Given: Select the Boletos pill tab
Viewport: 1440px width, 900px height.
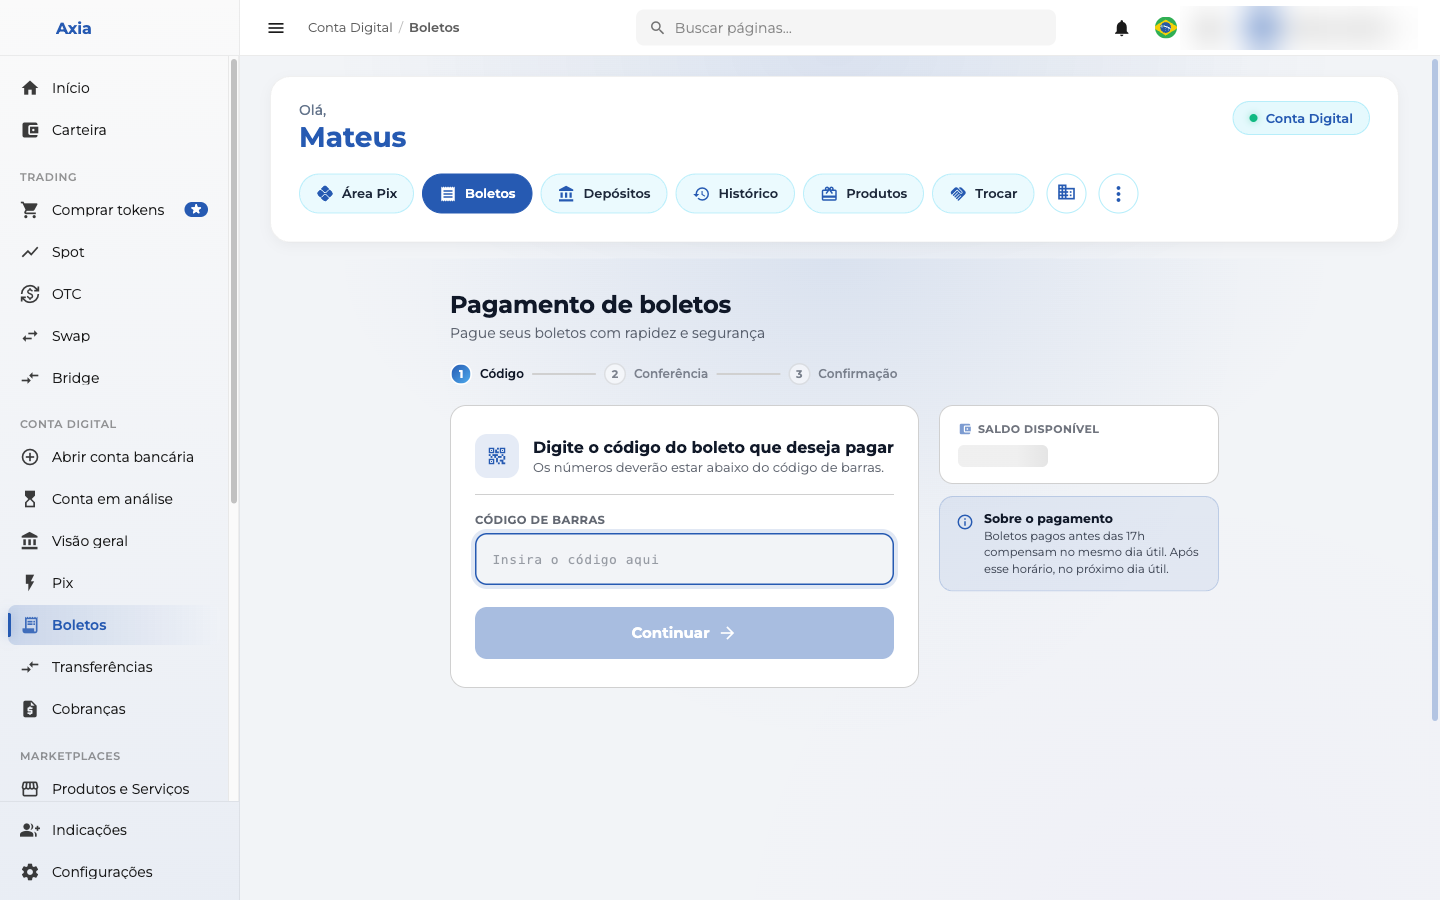Looking at the screenshot, I should (x=477, y=193).
